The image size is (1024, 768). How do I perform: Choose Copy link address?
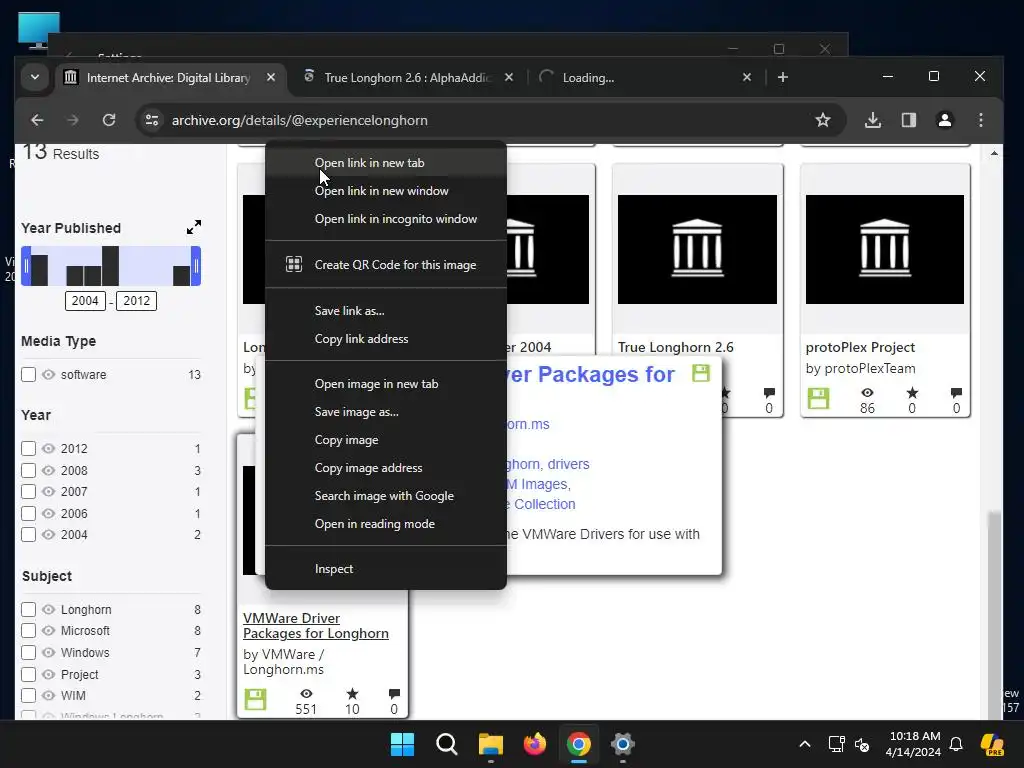[385, 339]
